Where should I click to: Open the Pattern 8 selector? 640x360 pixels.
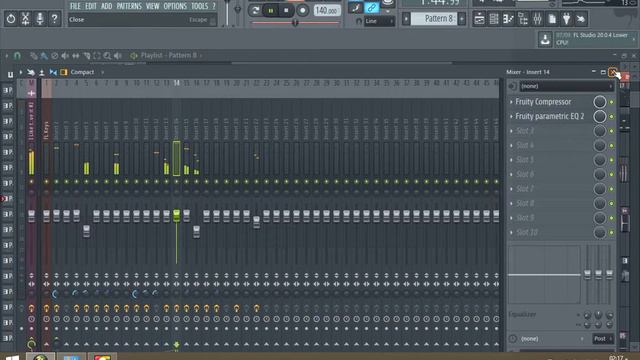click(x=434, y=19)
